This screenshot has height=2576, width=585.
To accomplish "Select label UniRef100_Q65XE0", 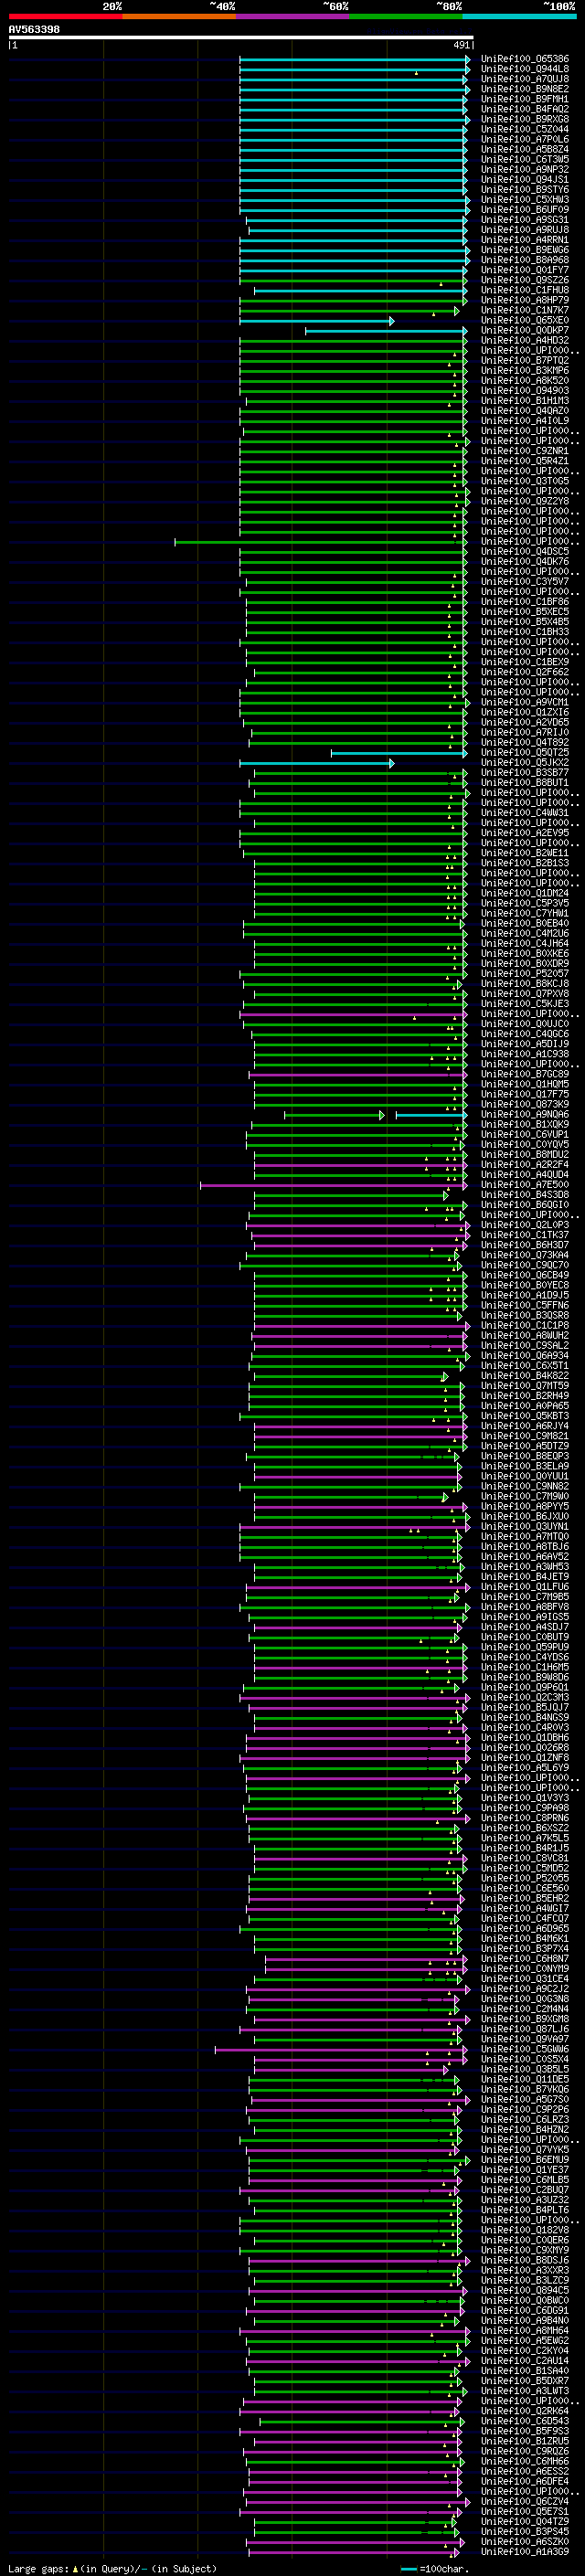I will 525,320.
